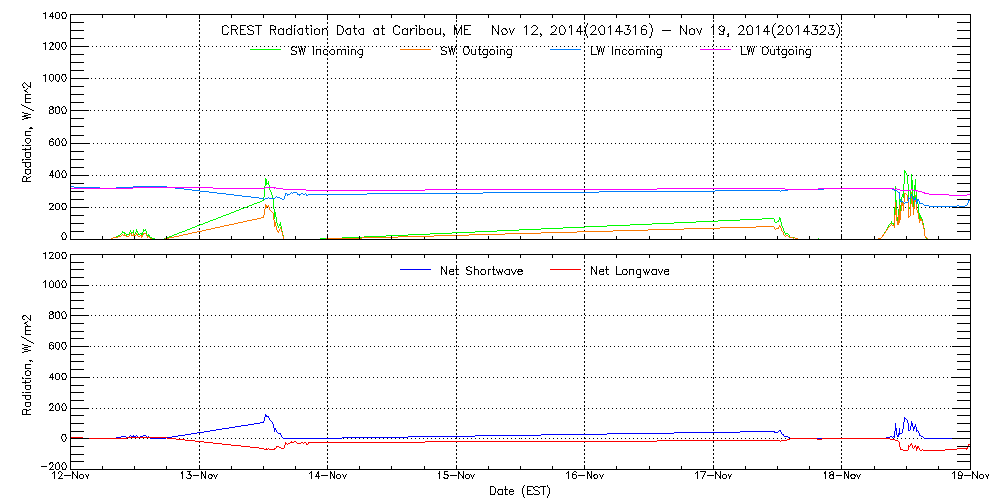Click the Date (EST) axis title
1000x500 pixels.
coord(521,491)
